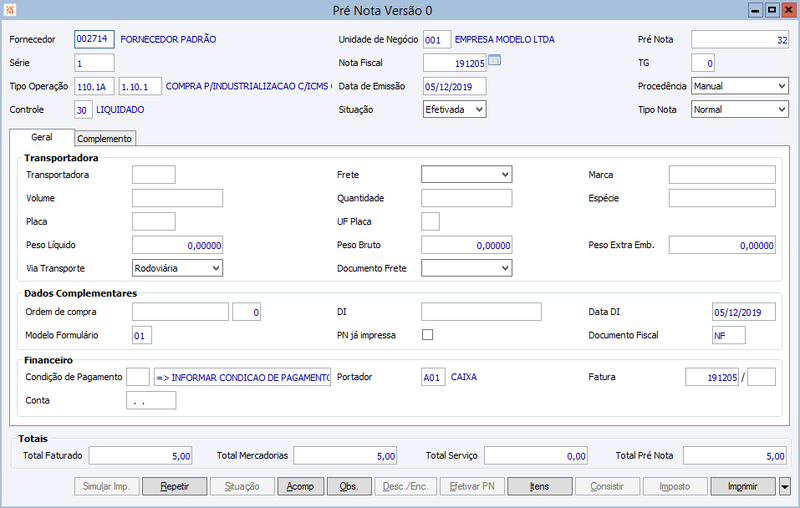Click the Condição de Pagamento code field
800x508 pixels.
pos(138,377)
